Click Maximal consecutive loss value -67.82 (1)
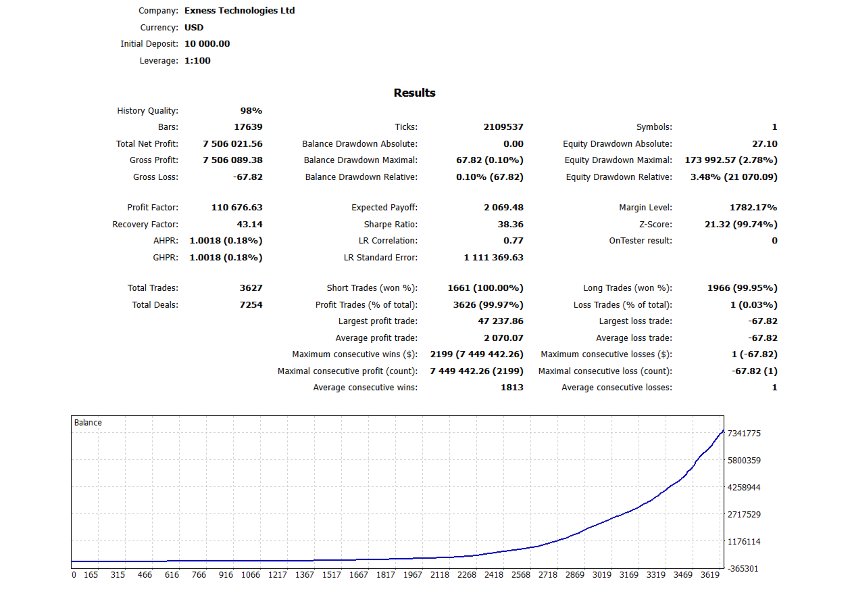 click(x=756, y=371)
